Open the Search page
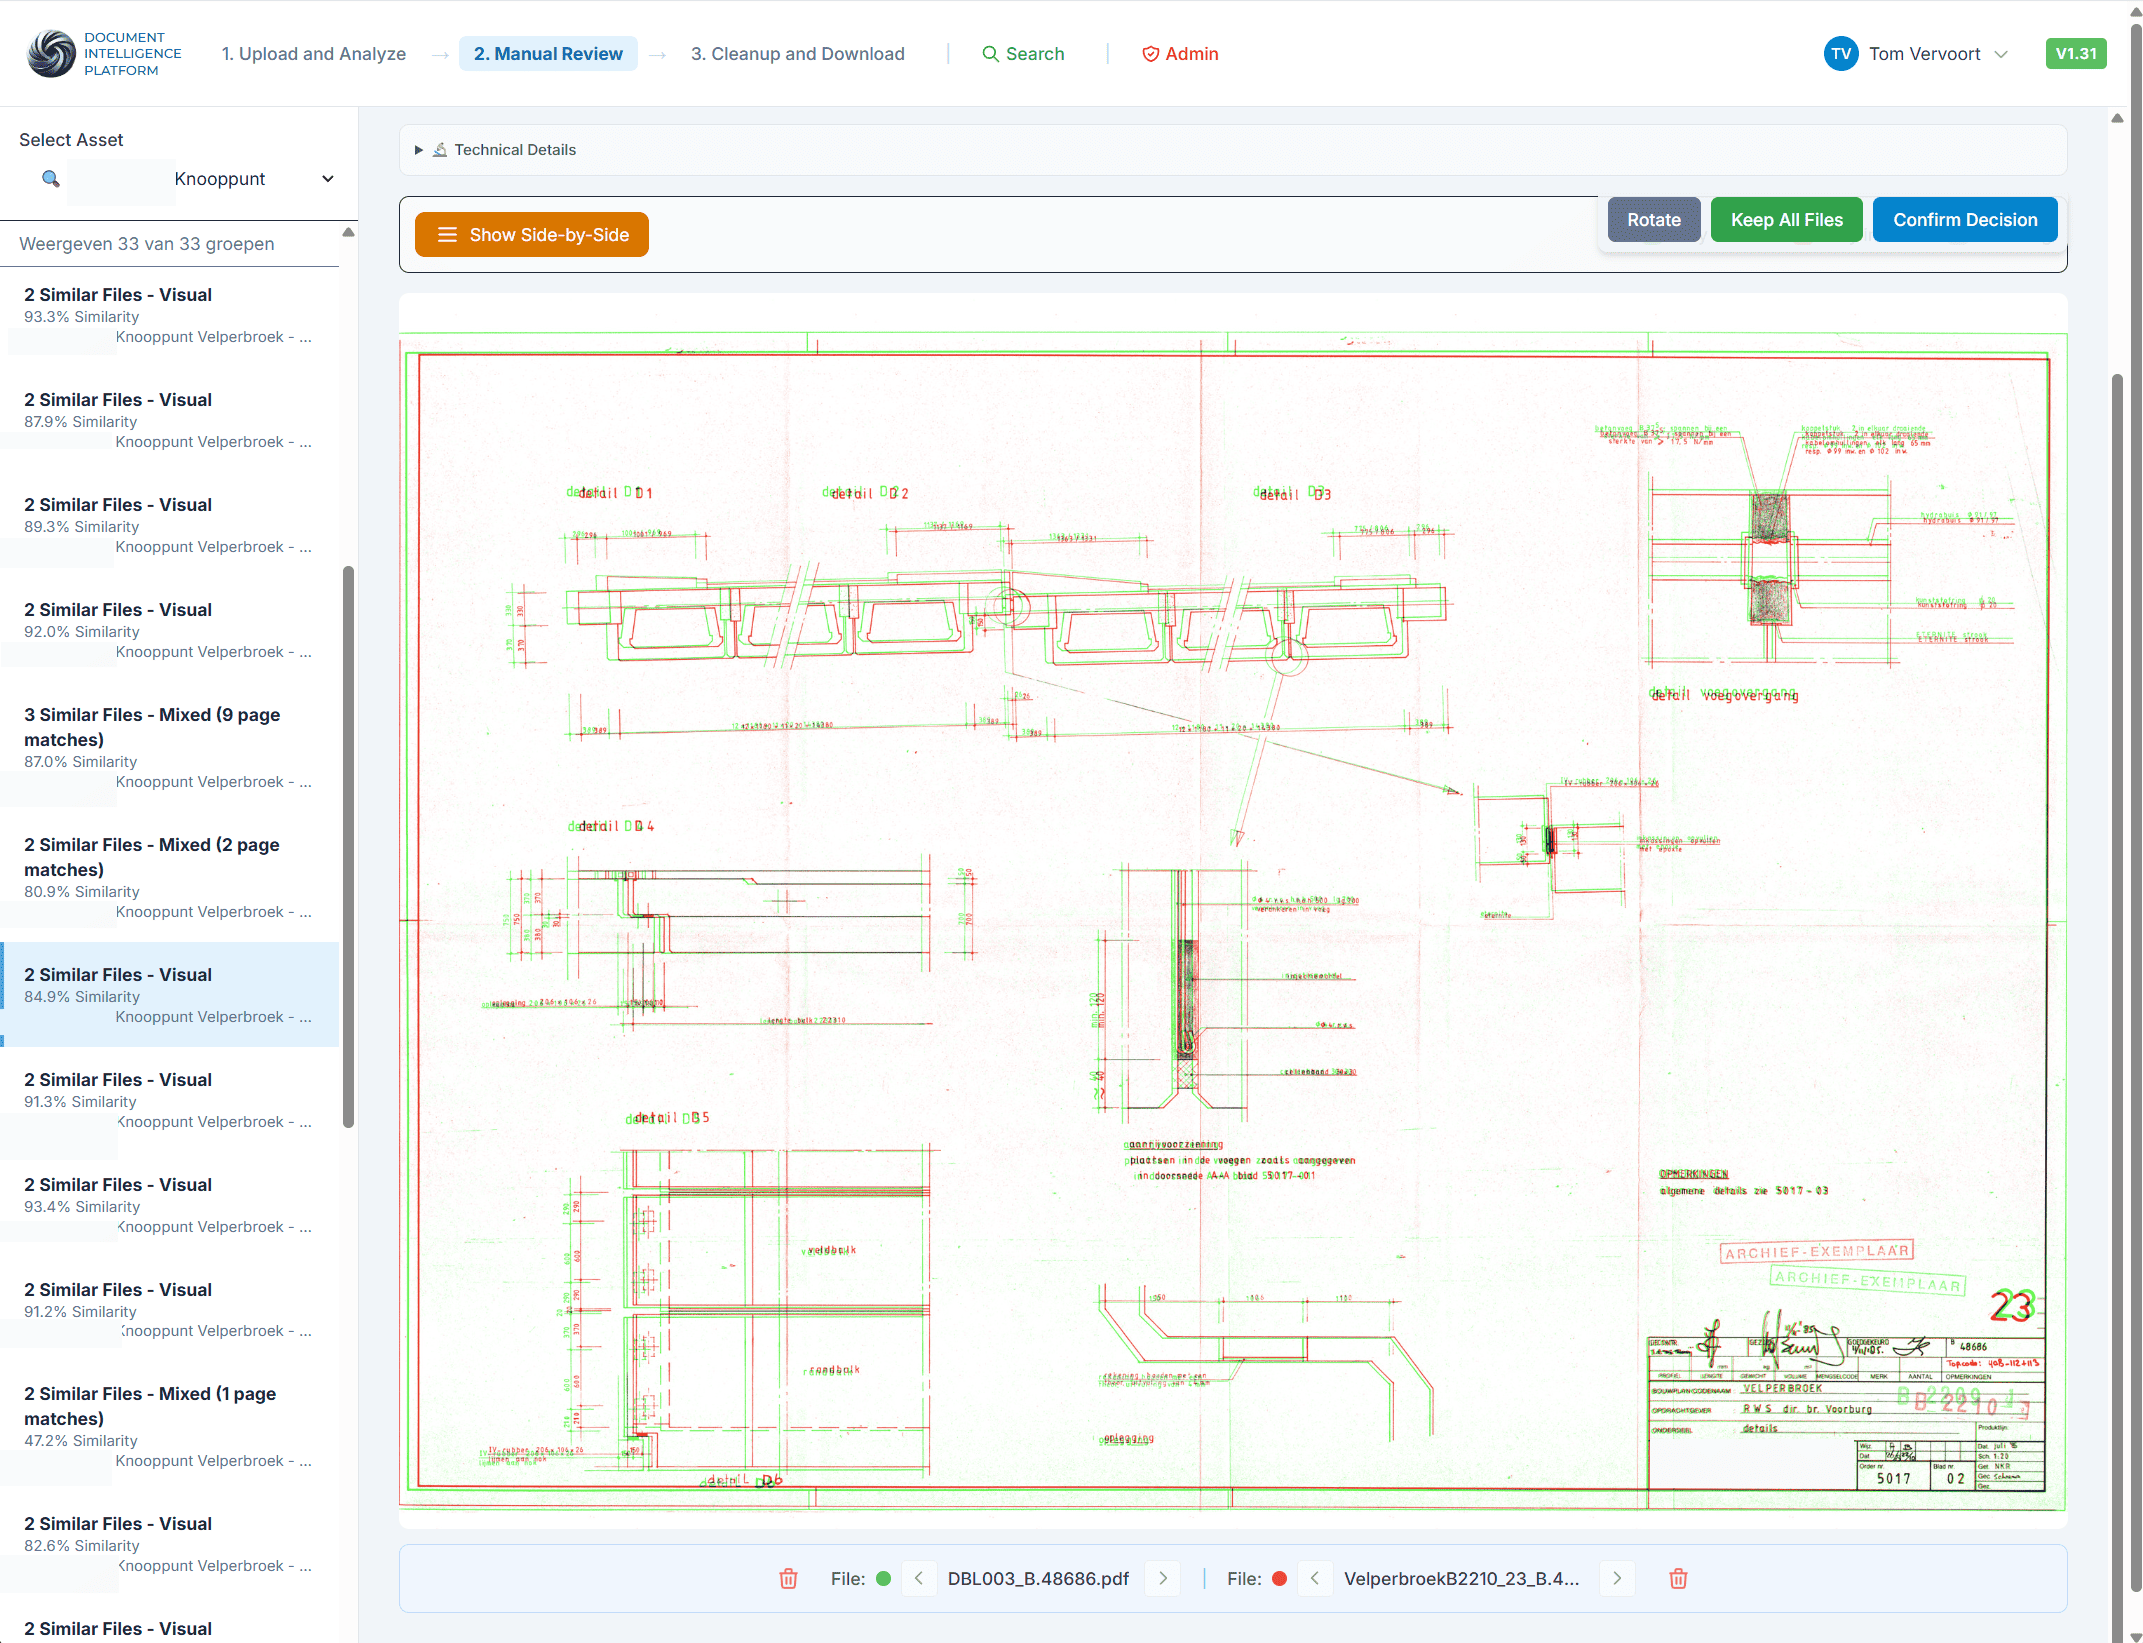 coord(1023,54)
